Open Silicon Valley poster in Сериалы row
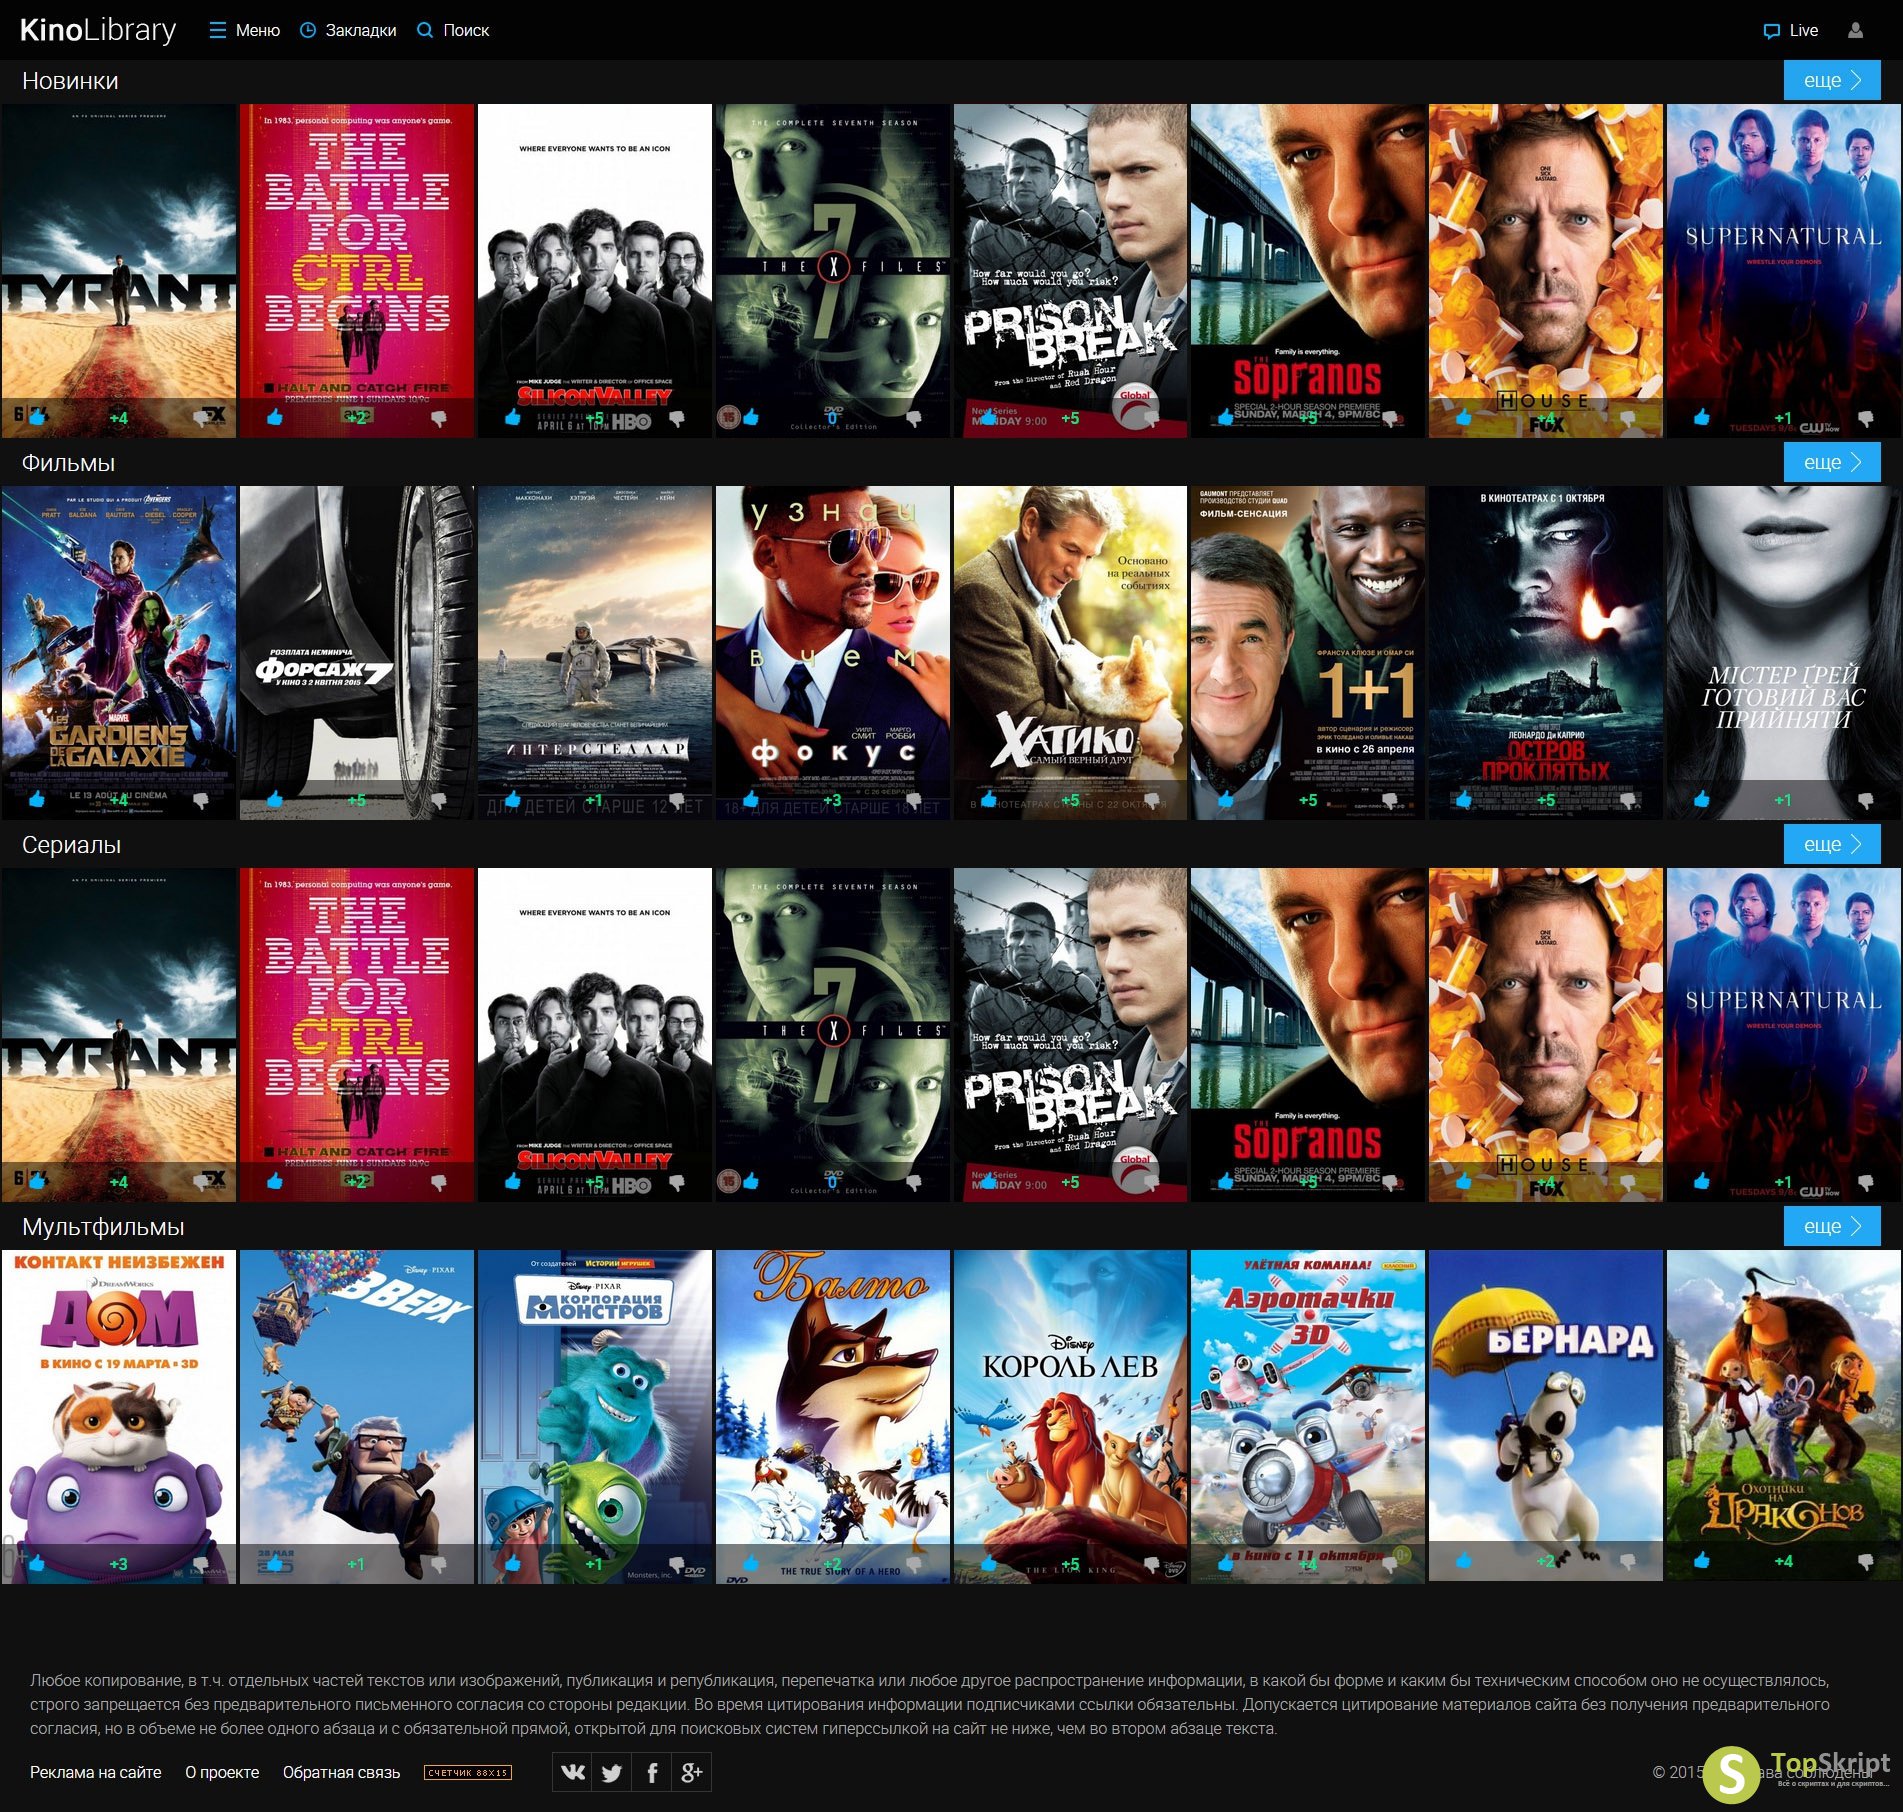The width and height of the screenshot is (1903, 1812). click(x=594, y=1034)
